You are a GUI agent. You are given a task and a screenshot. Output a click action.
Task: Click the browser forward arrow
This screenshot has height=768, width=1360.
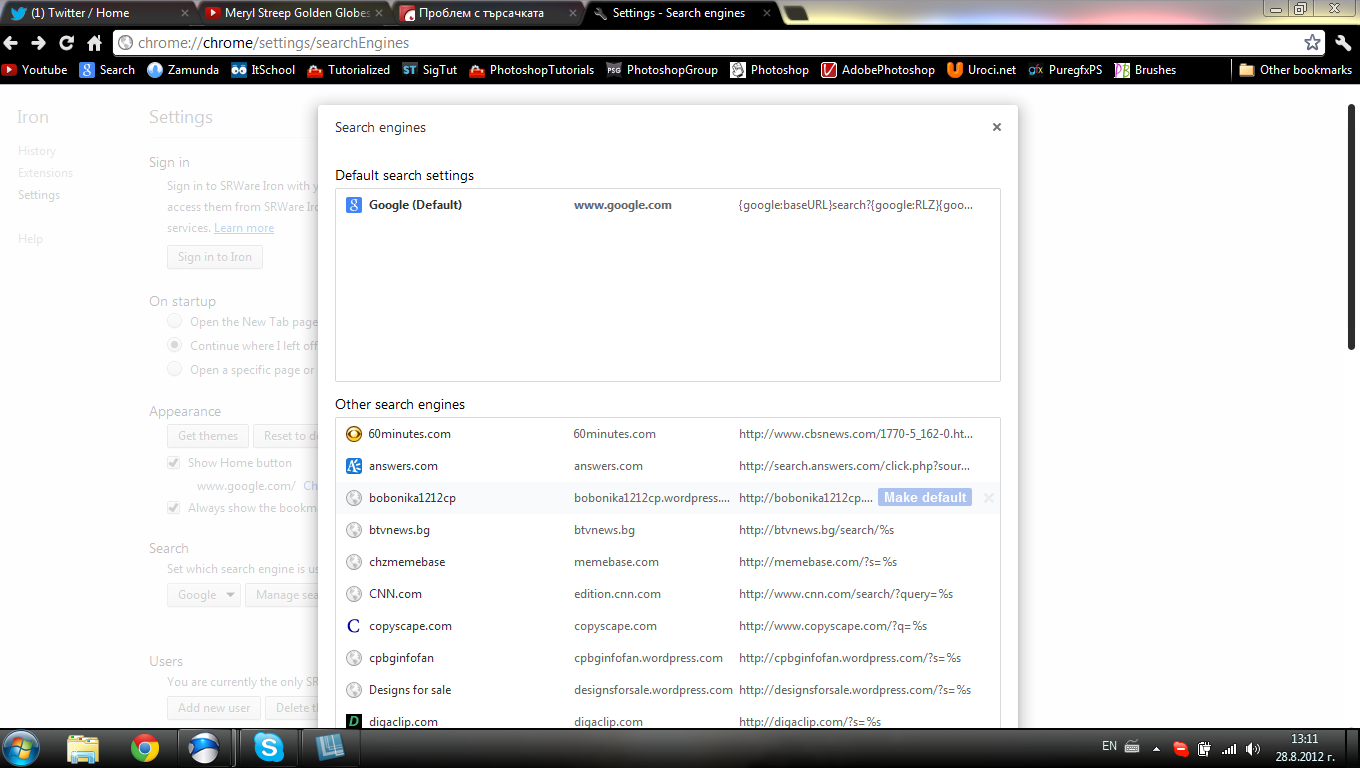pos(38,43)
